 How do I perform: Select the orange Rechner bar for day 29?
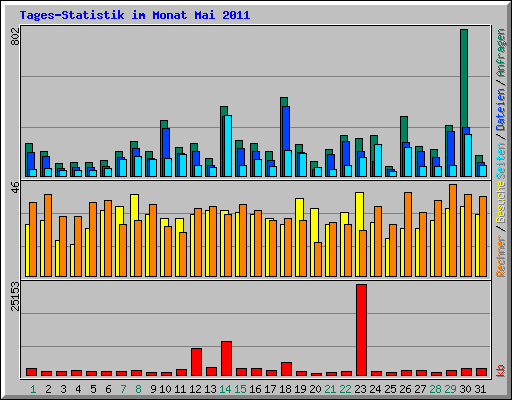tap(453, 230)
